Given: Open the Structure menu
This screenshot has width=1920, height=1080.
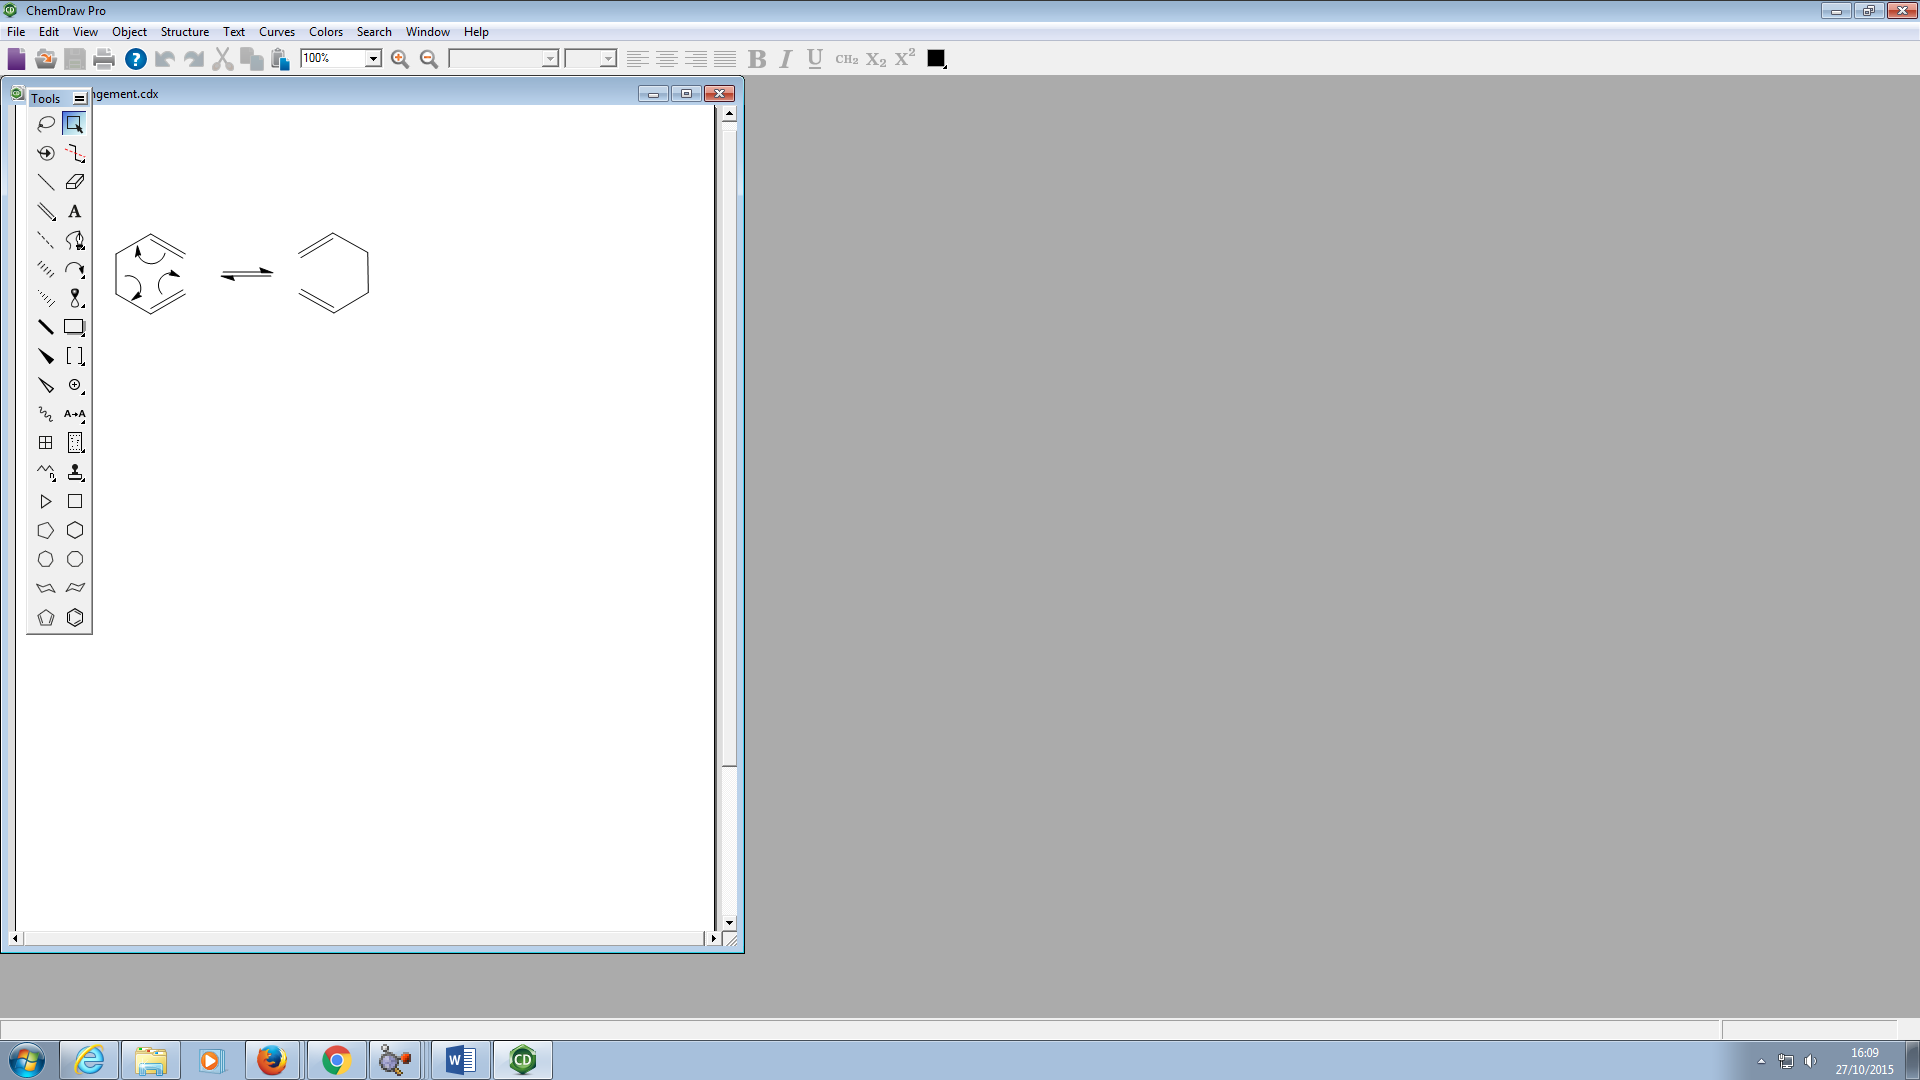Looking at the screenshot, I should pos(184,32).
